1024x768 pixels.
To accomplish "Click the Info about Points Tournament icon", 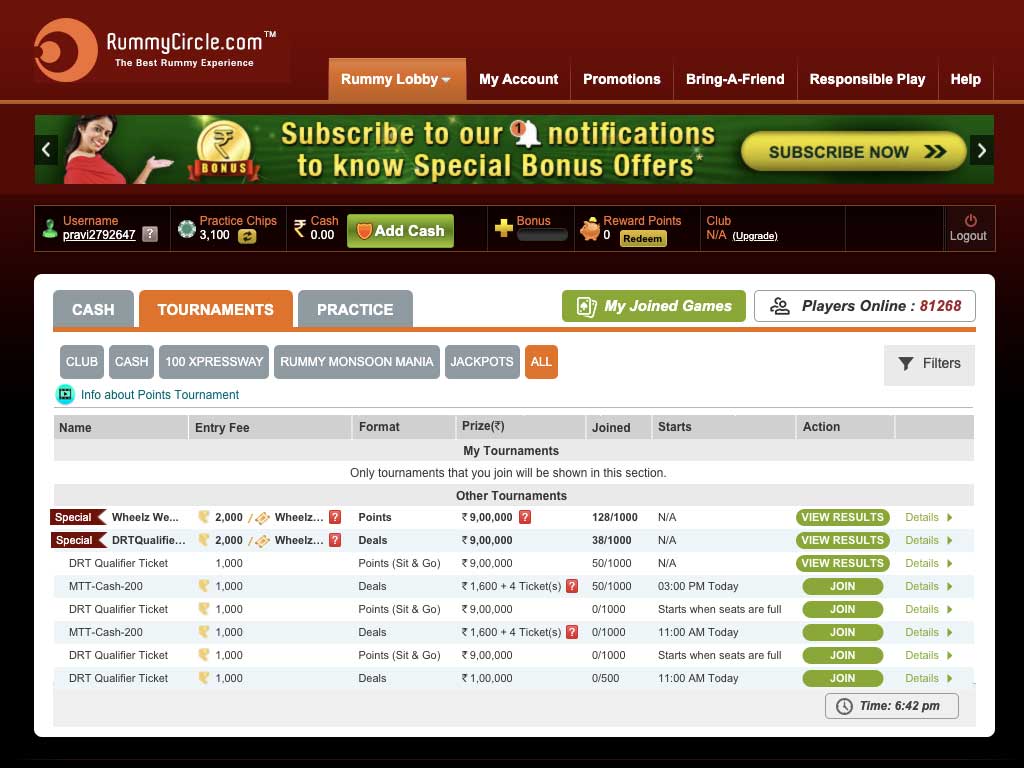I will click(x=65, y=394).
